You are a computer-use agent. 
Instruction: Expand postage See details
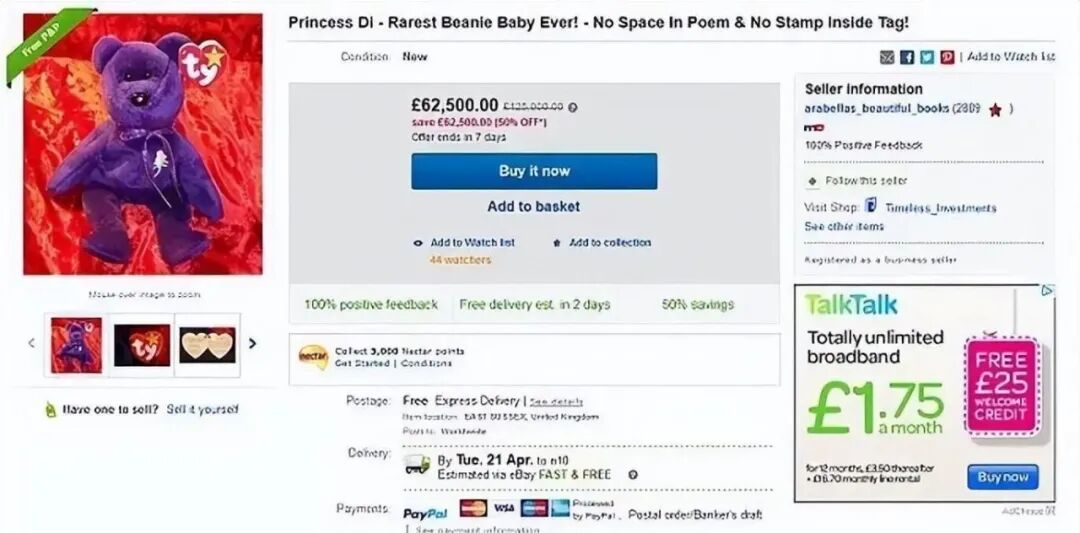556,401
